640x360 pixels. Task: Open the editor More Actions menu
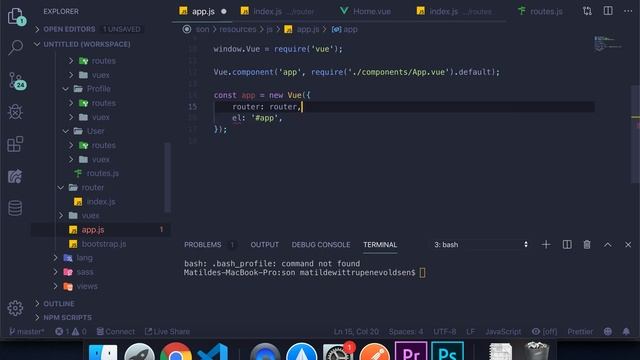(x=628, y=11)
